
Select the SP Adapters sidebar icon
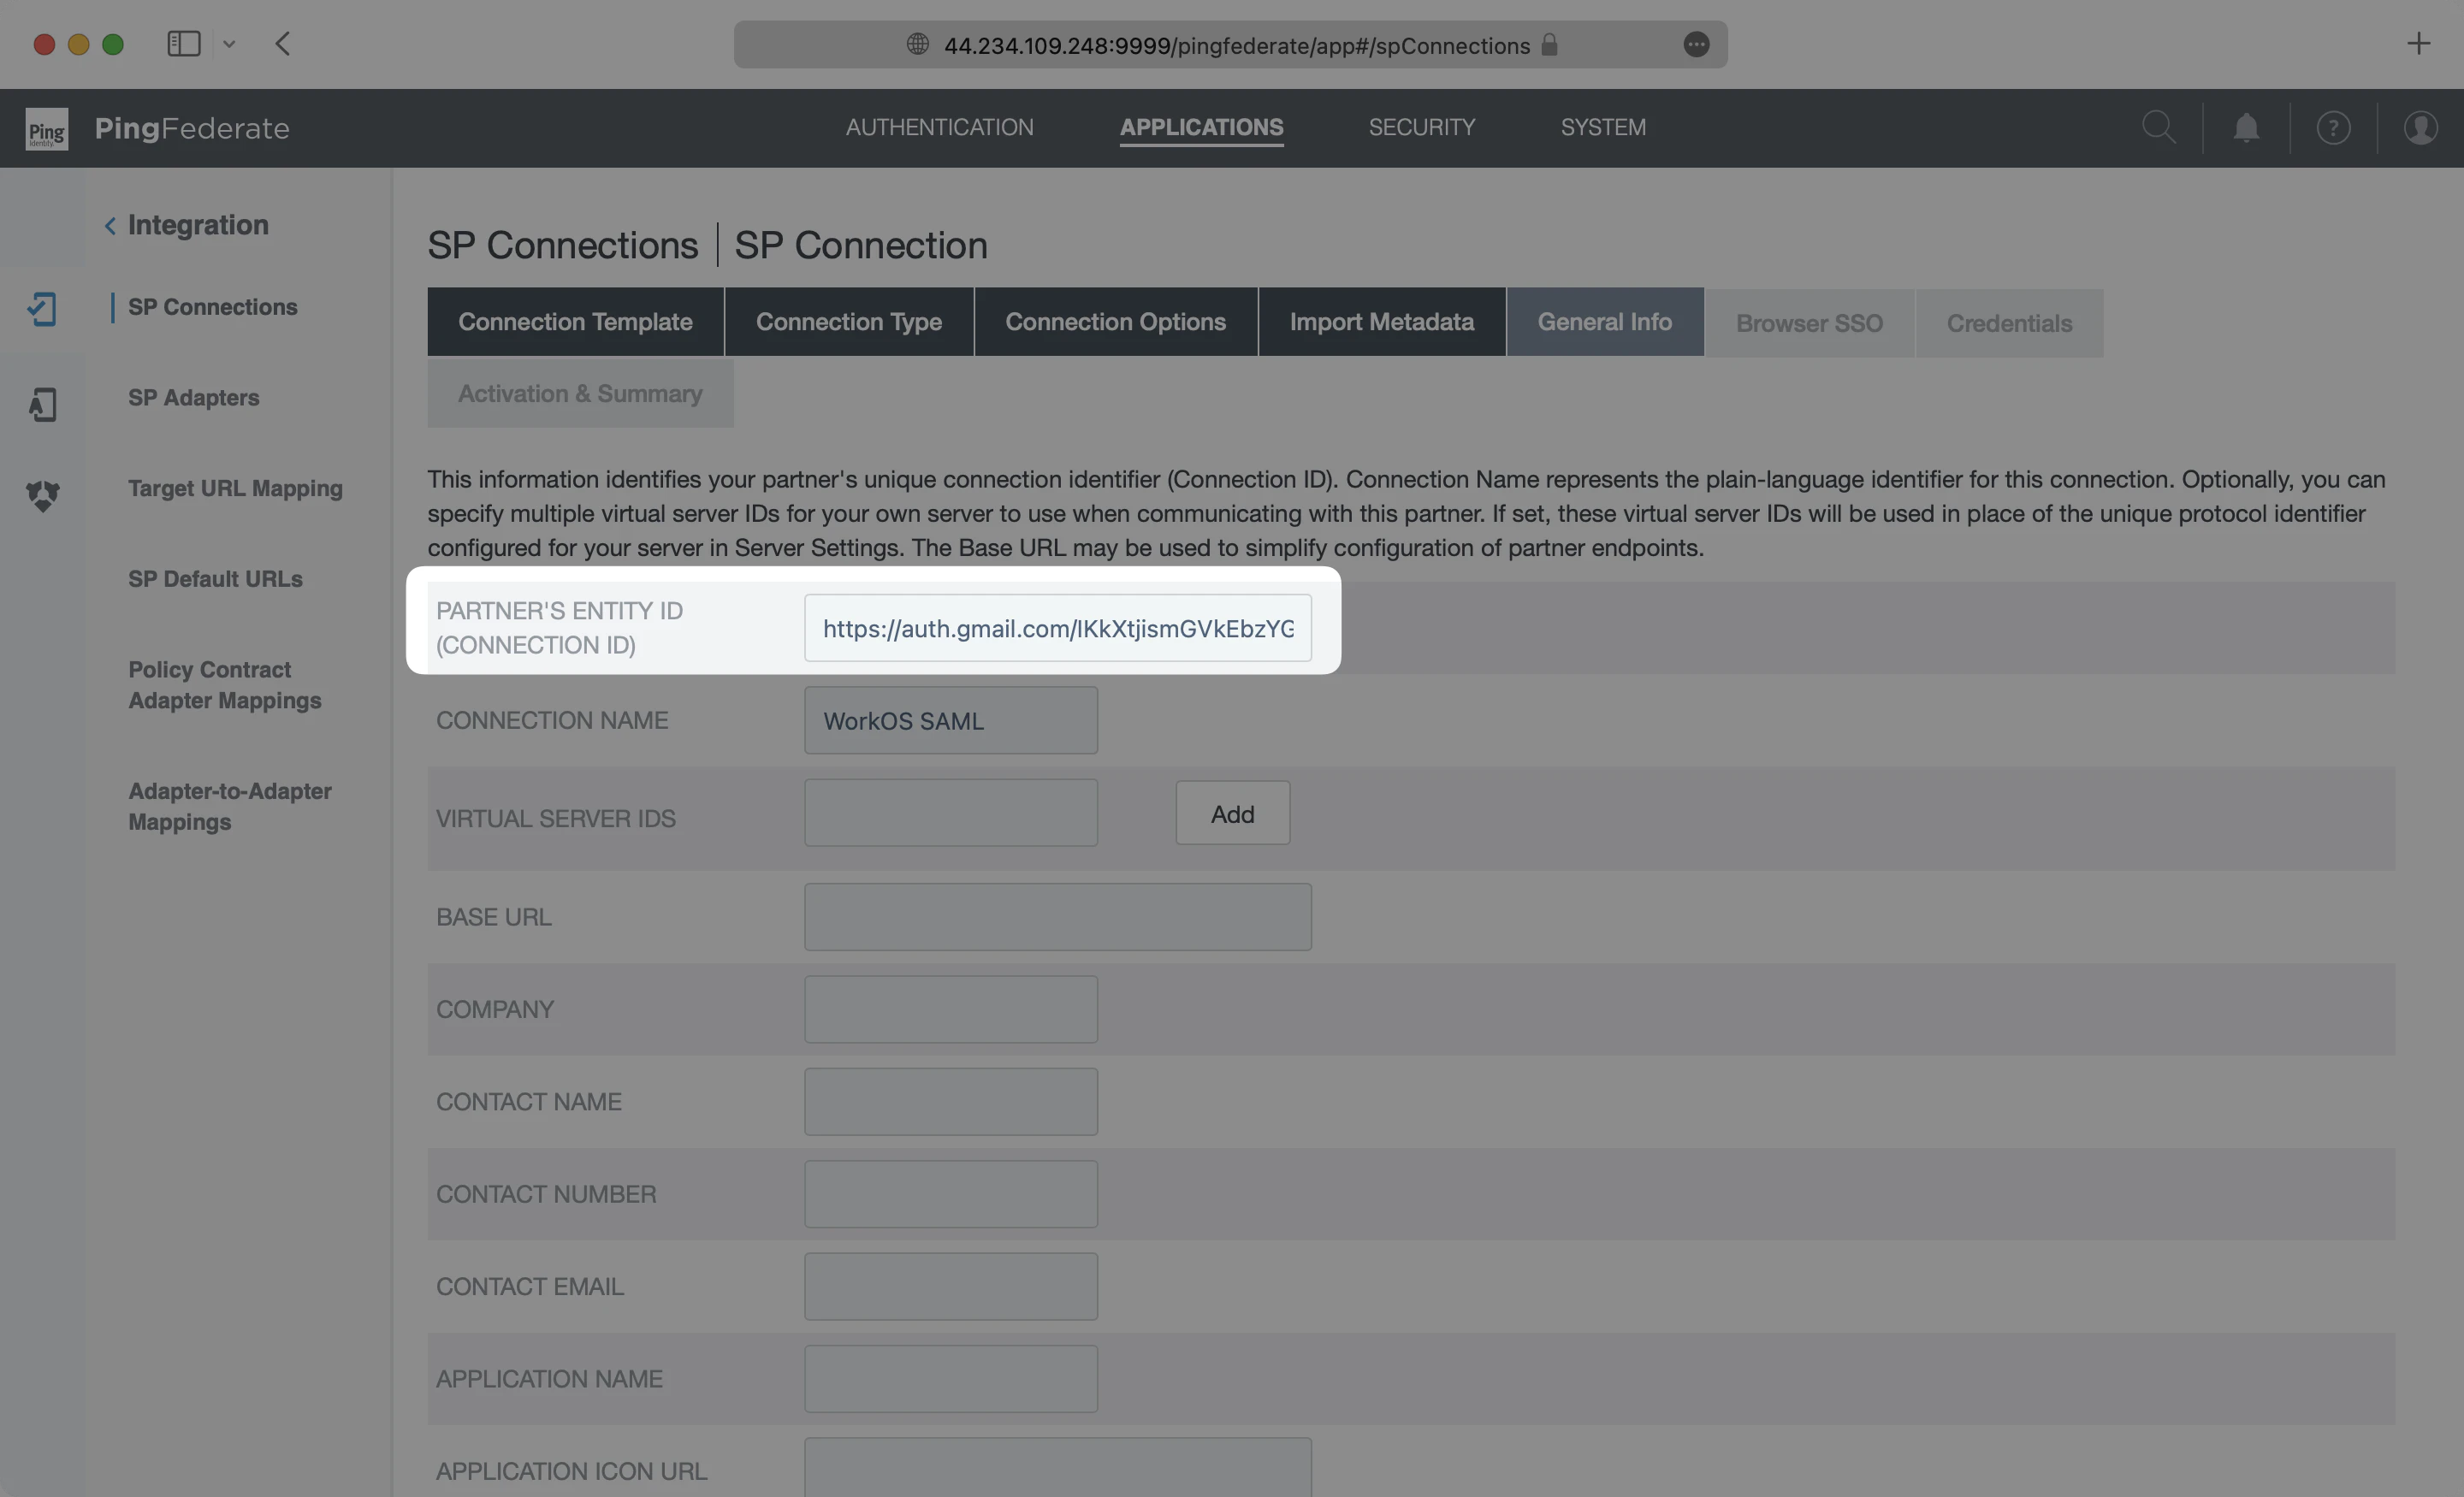42,403
